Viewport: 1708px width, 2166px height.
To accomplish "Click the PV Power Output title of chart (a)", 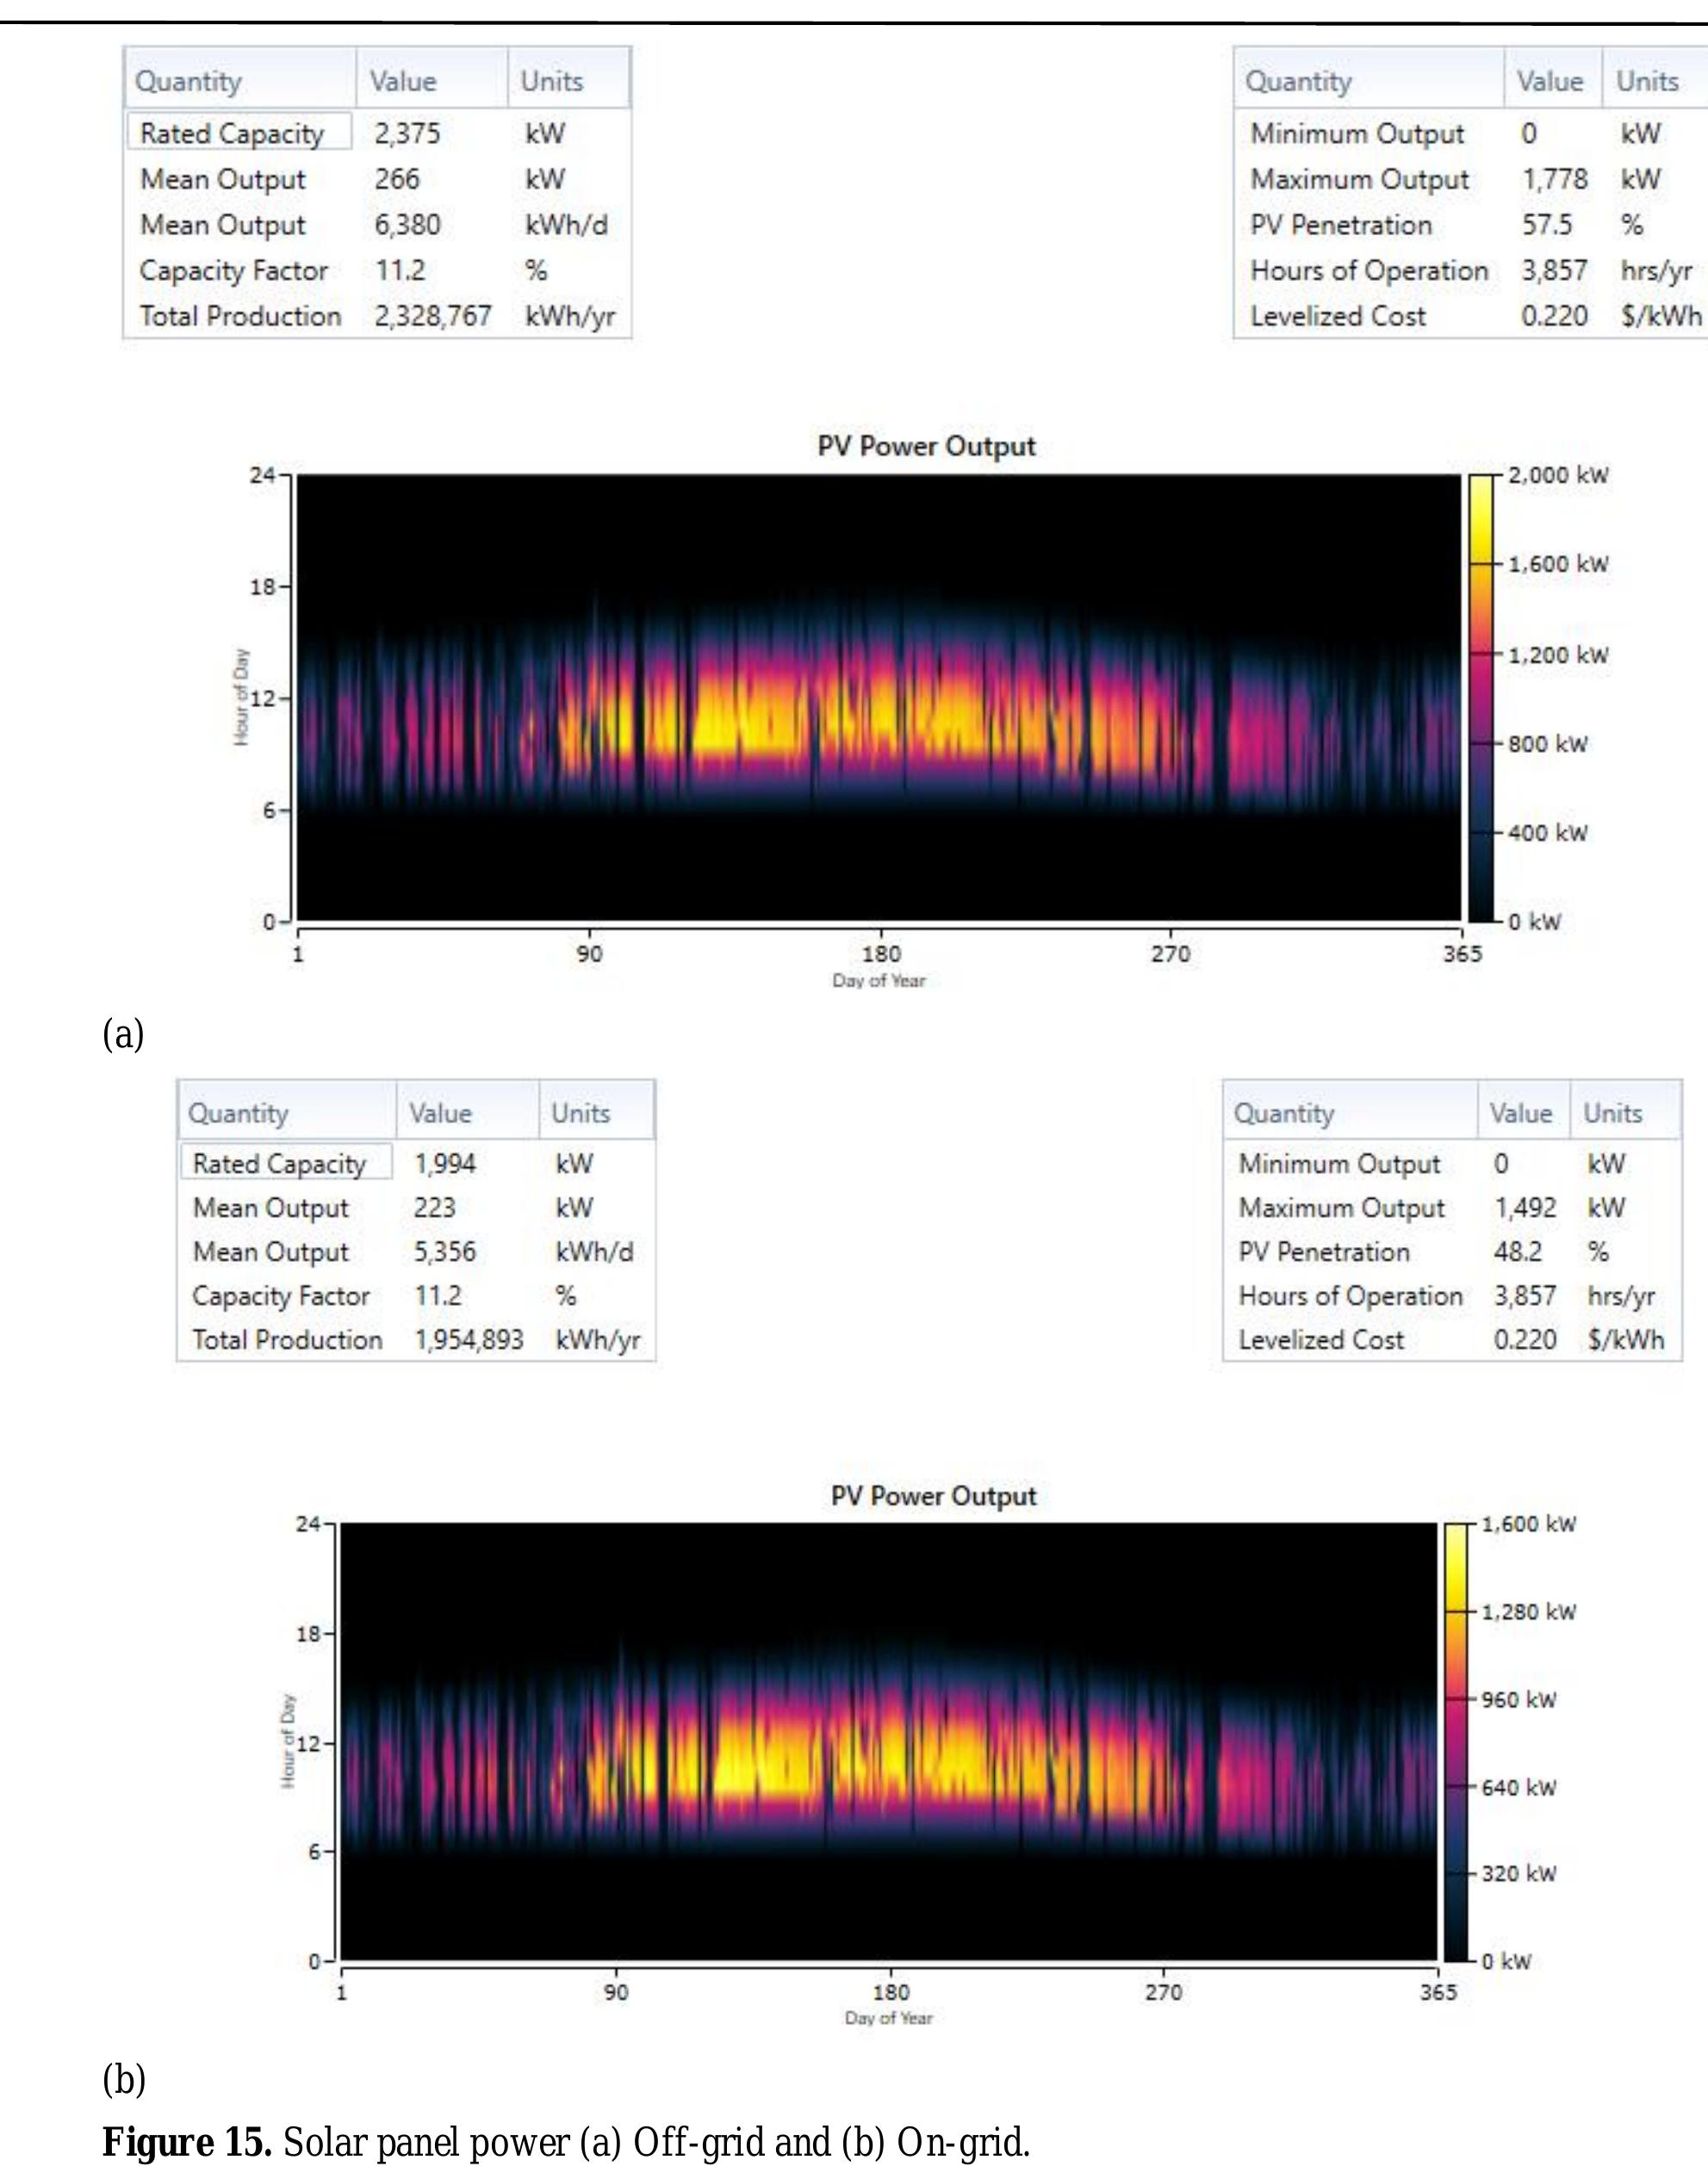I will click(926, 446).
